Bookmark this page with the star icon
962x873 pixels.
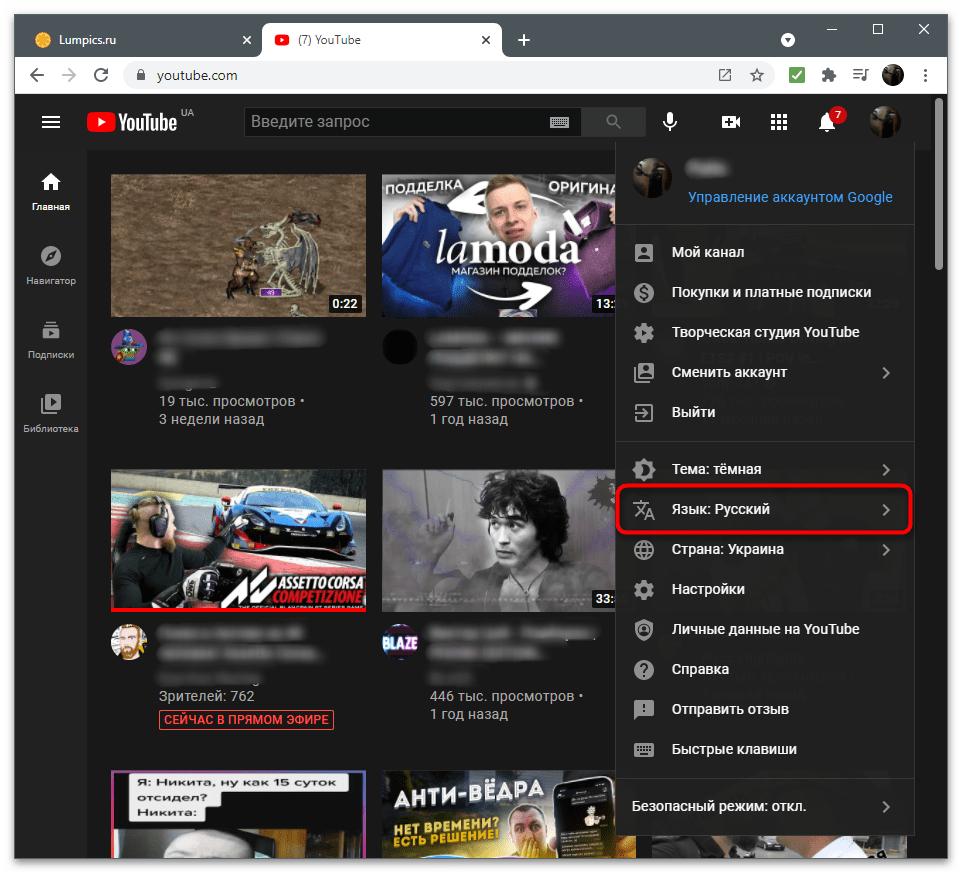(757, 75)
